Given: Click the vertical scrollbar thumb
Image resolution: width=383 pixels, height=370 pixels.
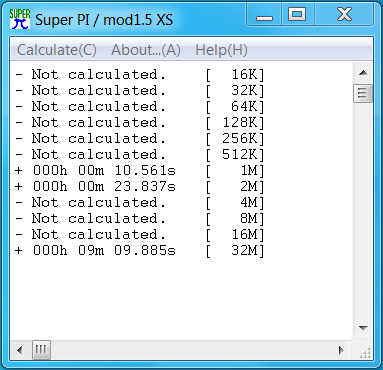Looking at the screenshot, I should coord(363,93).
